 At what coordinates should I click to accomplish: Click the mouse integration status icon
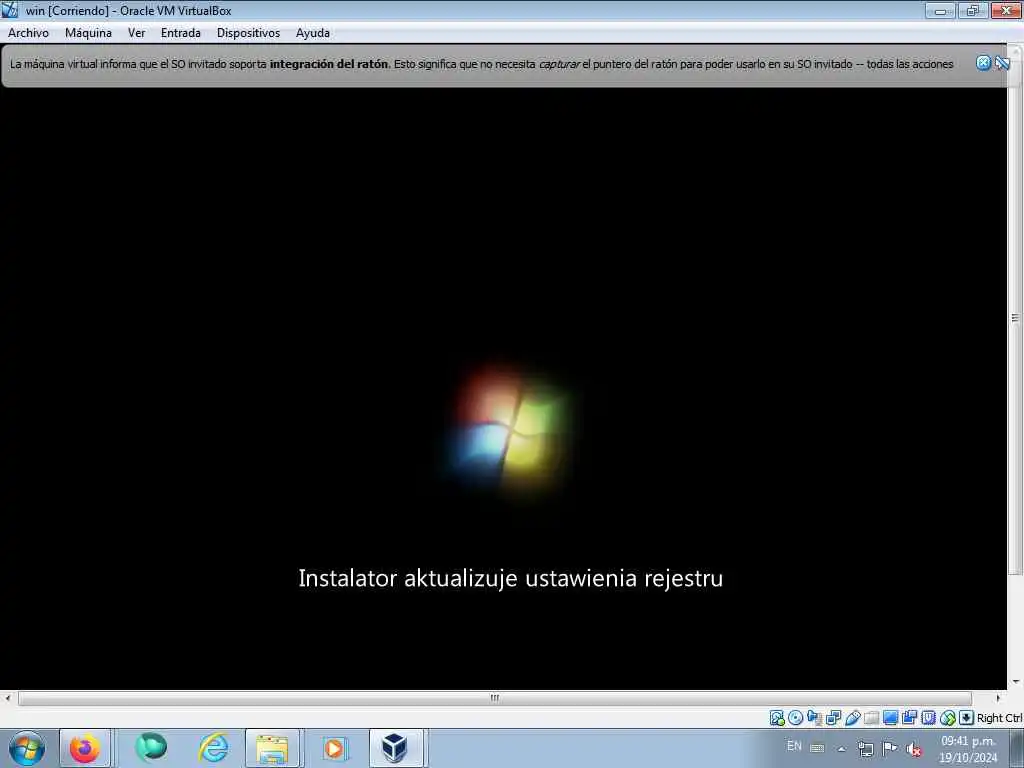(948, 718)
